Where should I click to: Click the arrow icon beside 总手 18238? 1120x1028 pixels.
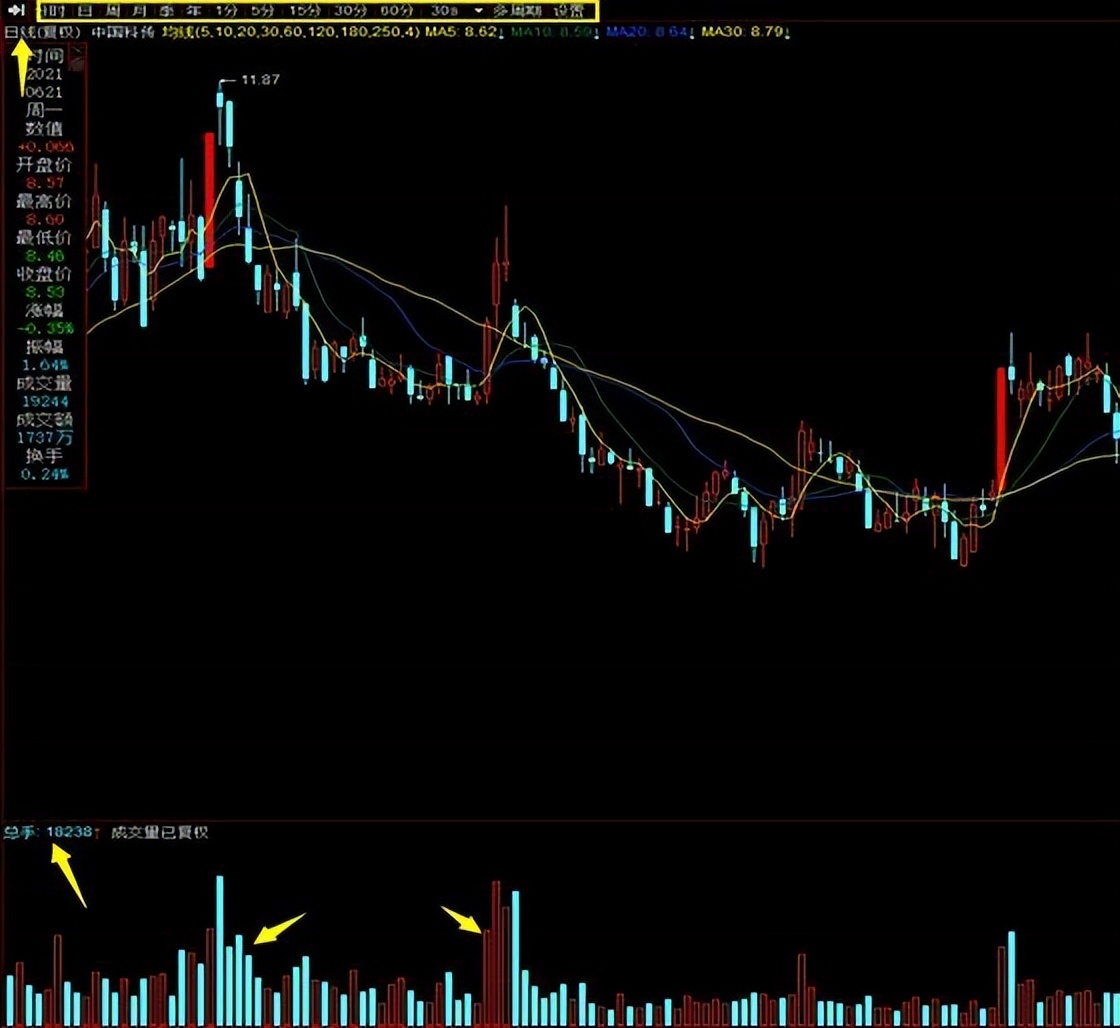98,832
